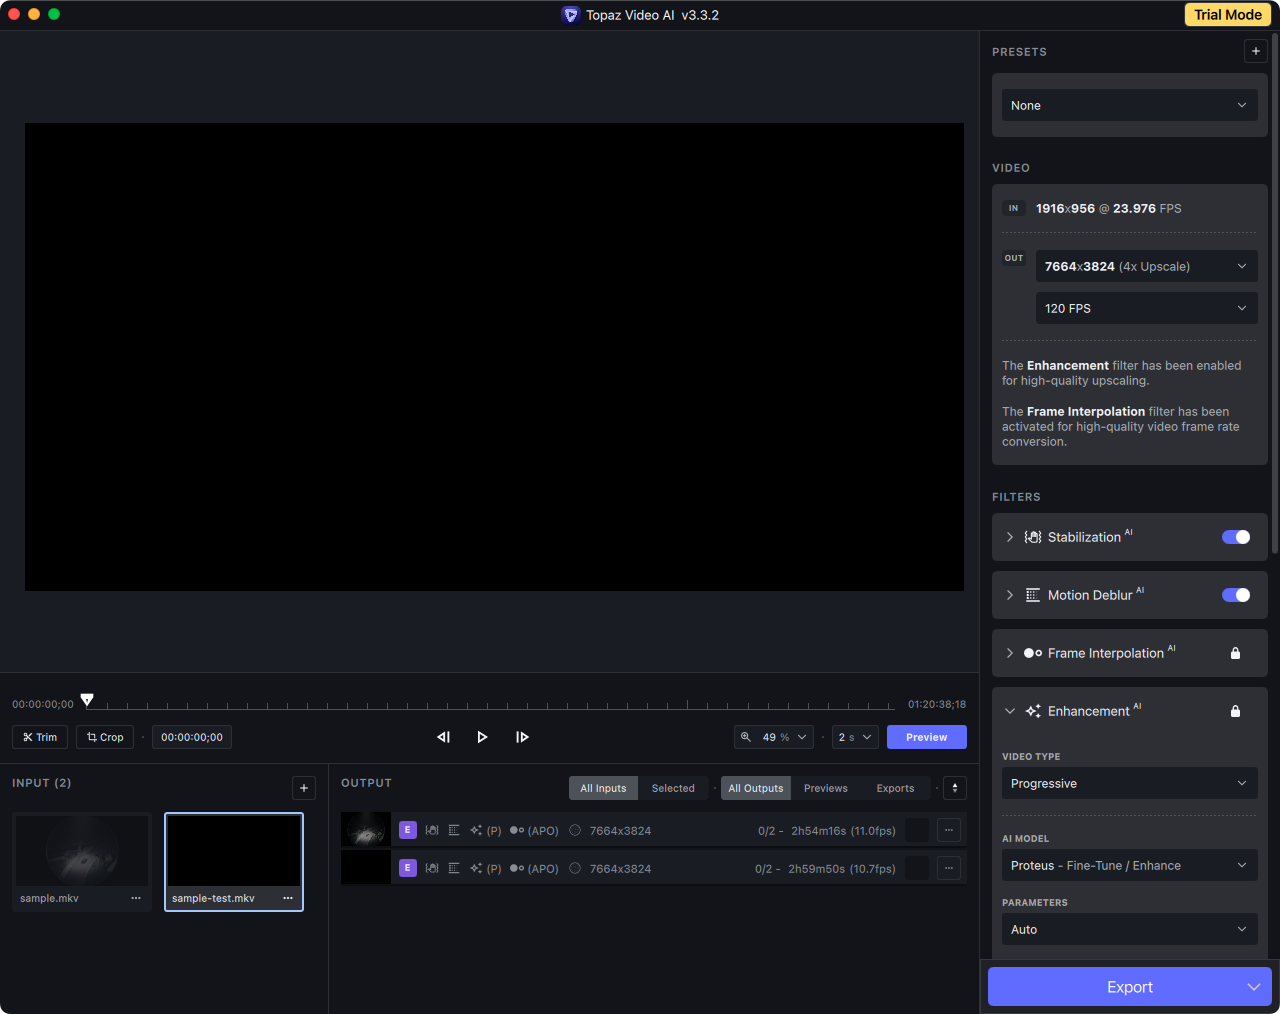Switch to the Previews tab
The image size is (1280, 1014).
tap(825, 788)
